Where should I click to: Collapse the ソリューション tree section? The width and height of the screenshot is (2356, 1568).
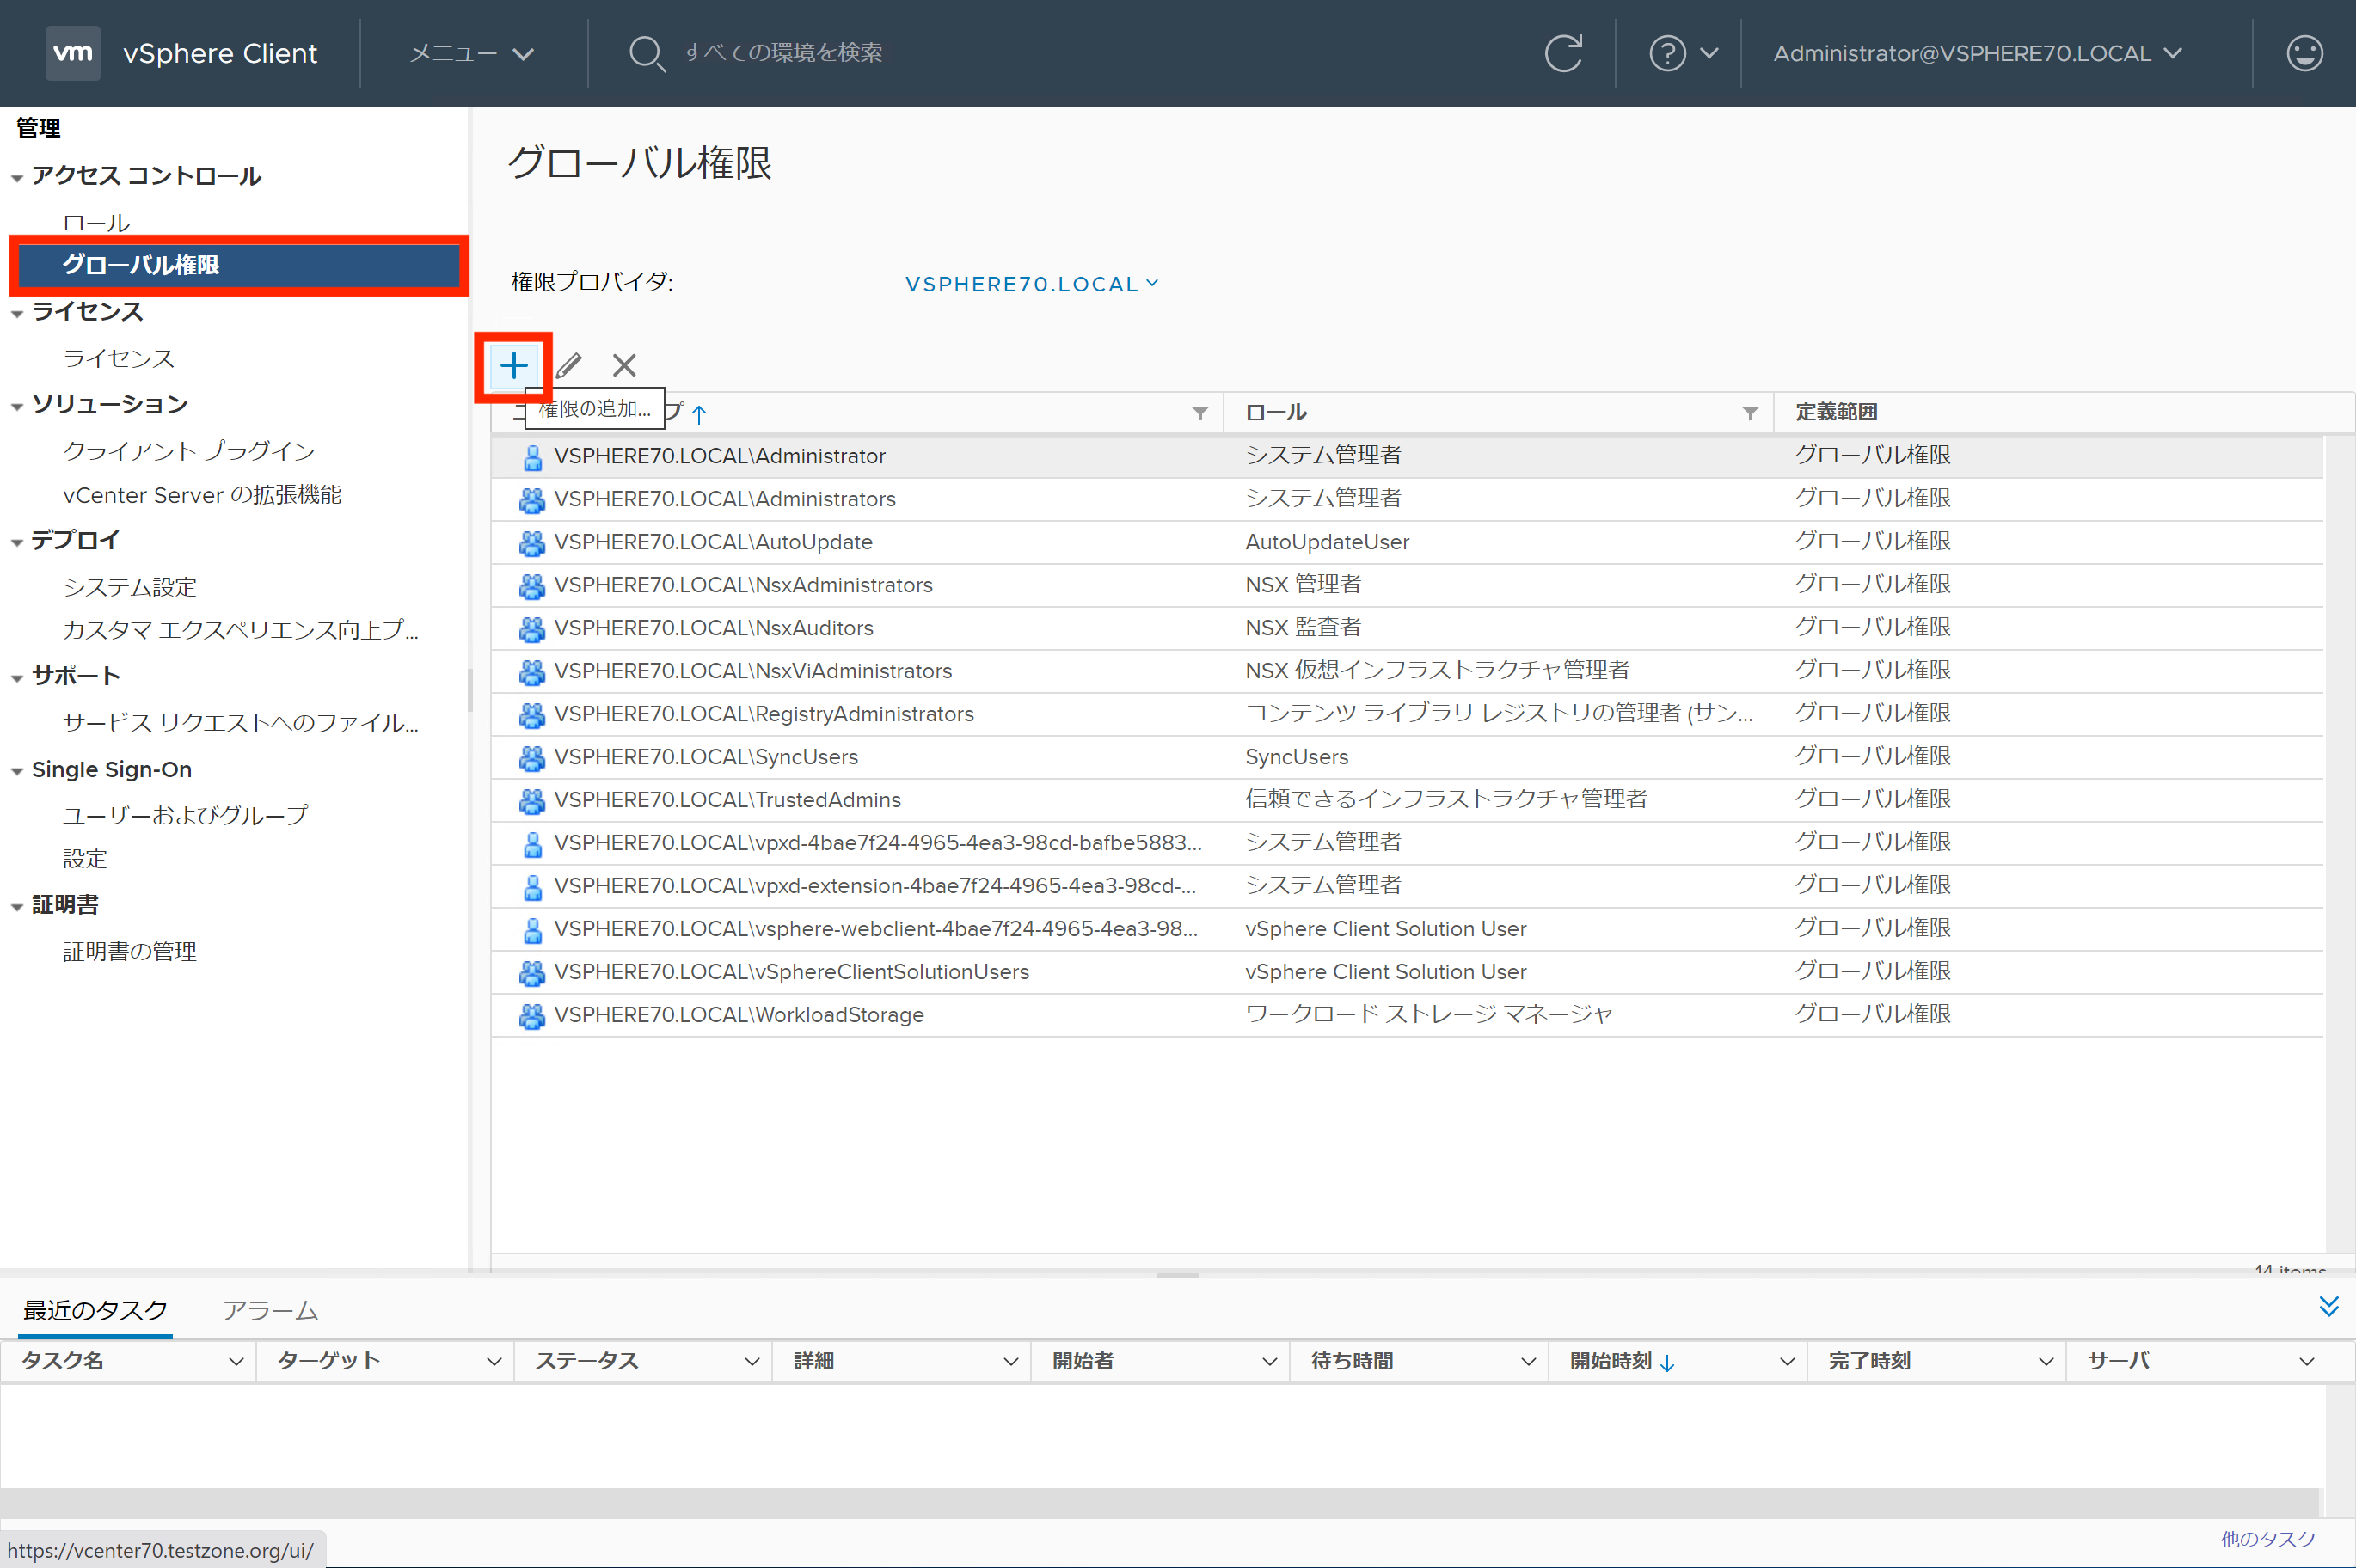tap(17, 407)
